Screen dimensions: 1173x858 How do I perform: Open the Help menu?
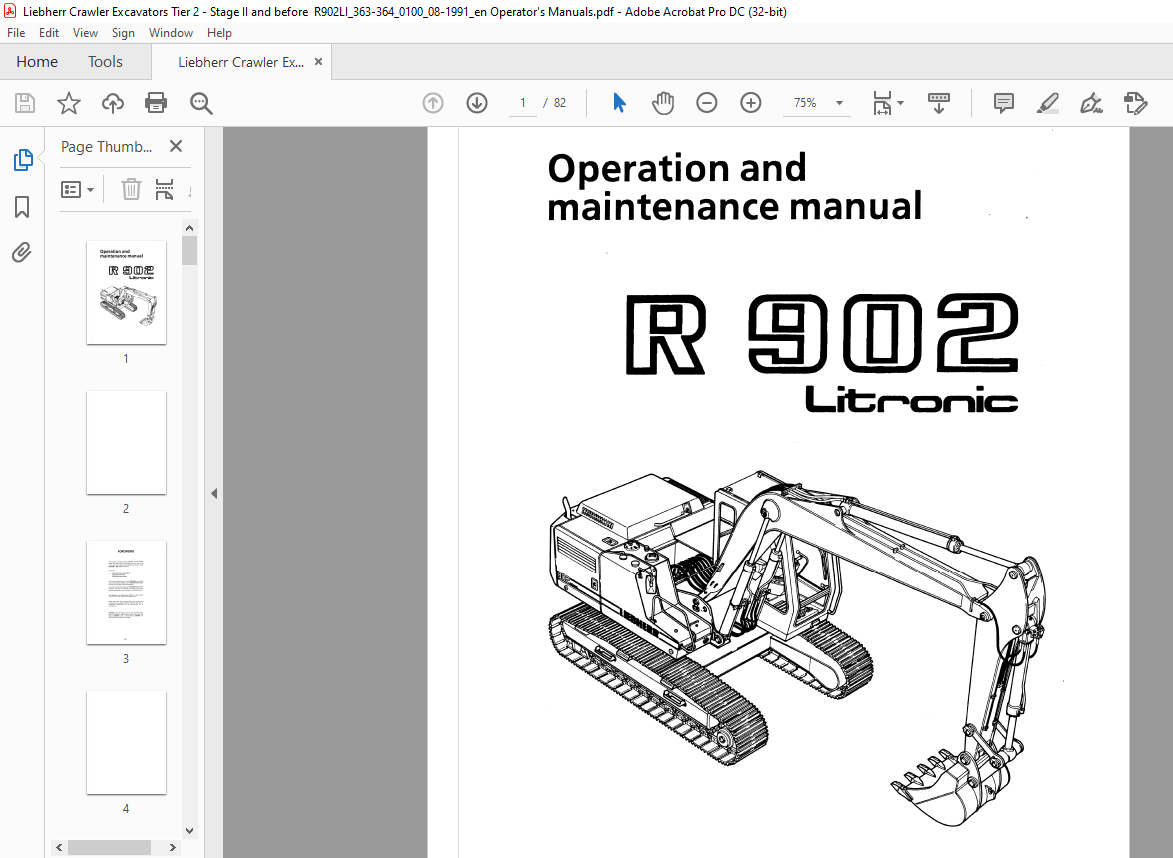pyautogui.click(x=219, y=33)
